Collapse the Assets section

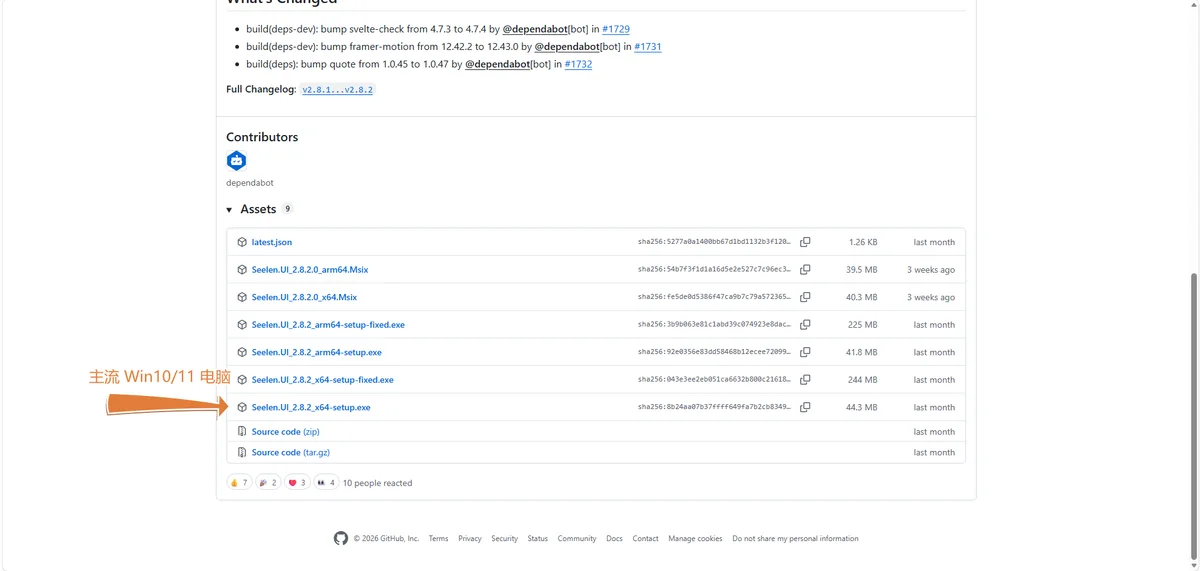click(260, 209)
